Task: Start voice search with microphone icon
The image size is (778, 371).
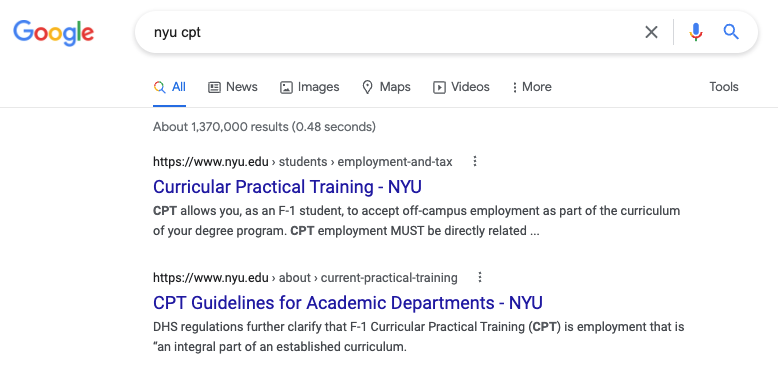Action: point(696,32)
